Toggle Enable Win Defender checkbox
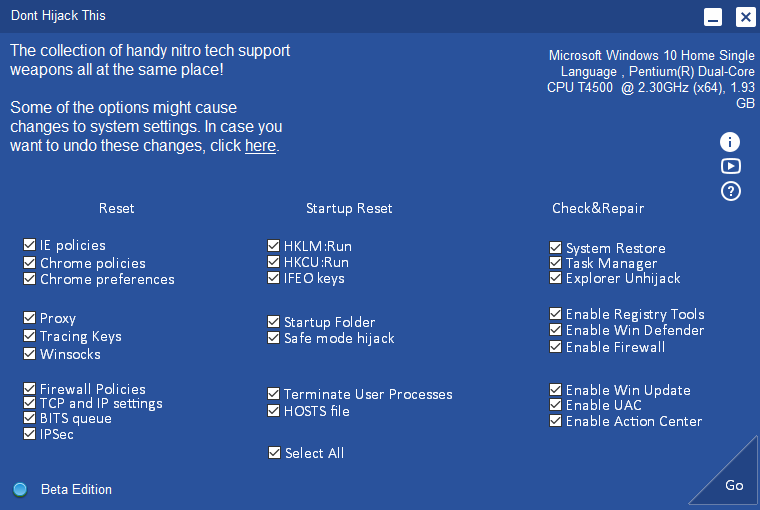 point(555,330)
